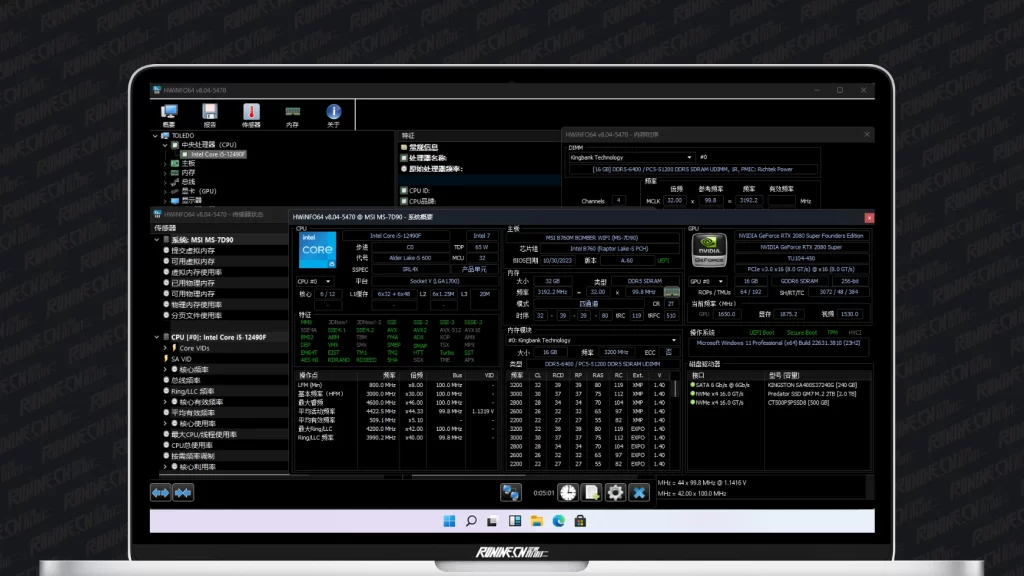Open the Kingbank Technology DIMM dropdown
The width and height of the screenshot is (1024, 576).
point(630,157)
